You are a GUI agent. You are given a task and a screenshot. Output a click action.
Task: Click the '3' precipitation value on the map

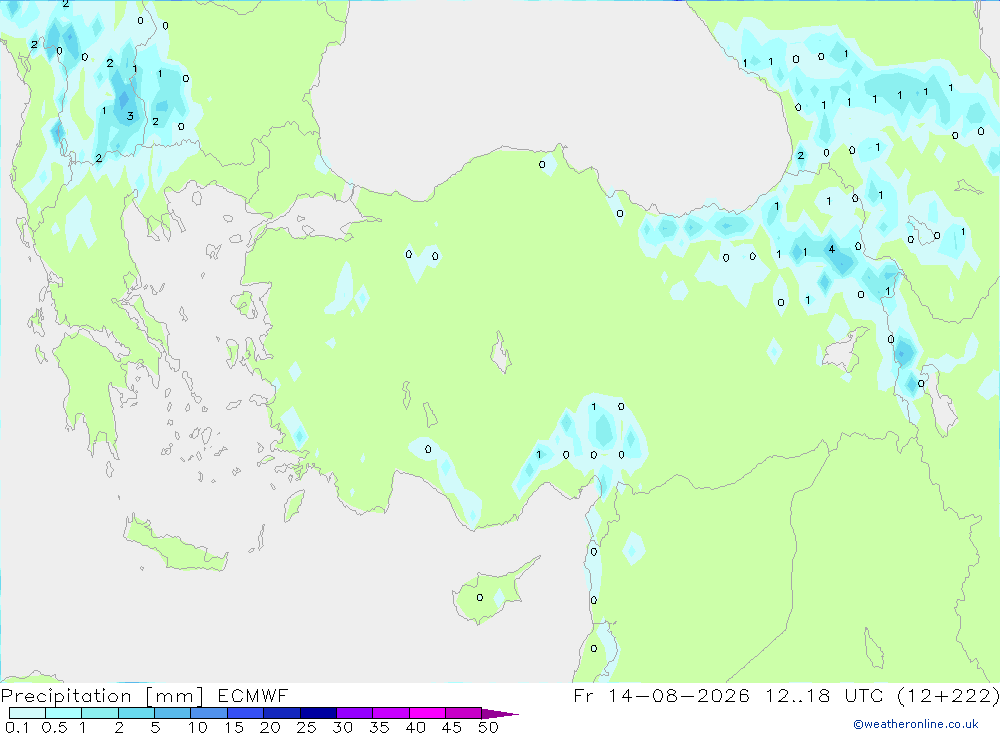tap(130, 116)
